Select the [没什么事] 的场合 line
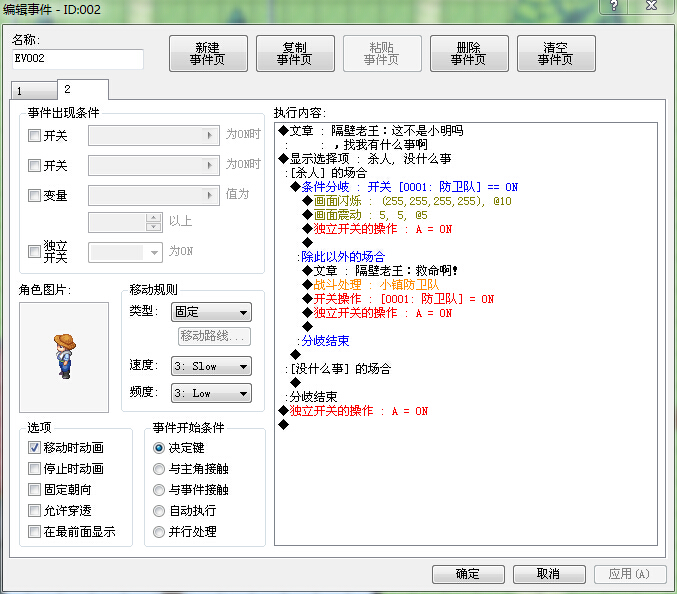Image resolution: width=677 pixels, height=594 pixels. 338,369
